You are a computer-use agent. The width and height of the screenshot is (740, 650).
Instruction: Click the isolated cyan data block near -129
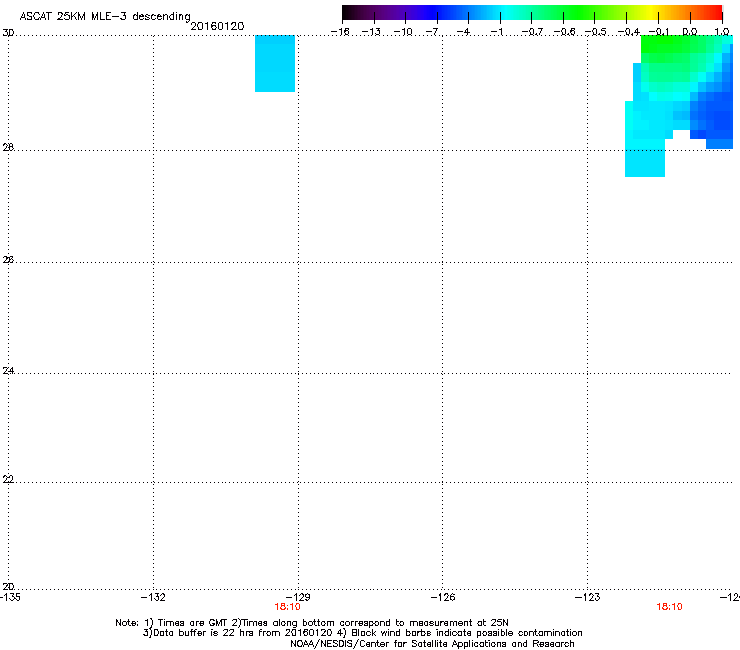pos(275,63)
